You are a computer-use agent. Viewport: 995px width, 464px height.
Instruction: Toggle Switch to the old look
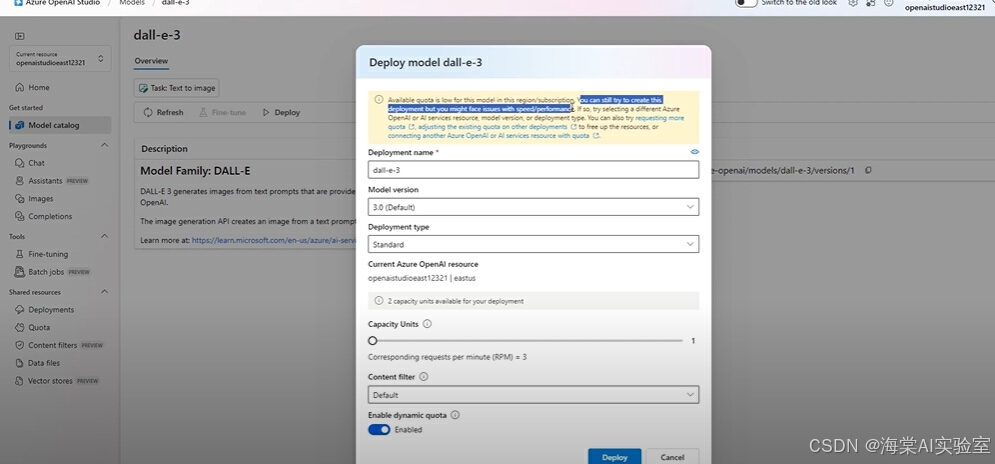[746, 3]
